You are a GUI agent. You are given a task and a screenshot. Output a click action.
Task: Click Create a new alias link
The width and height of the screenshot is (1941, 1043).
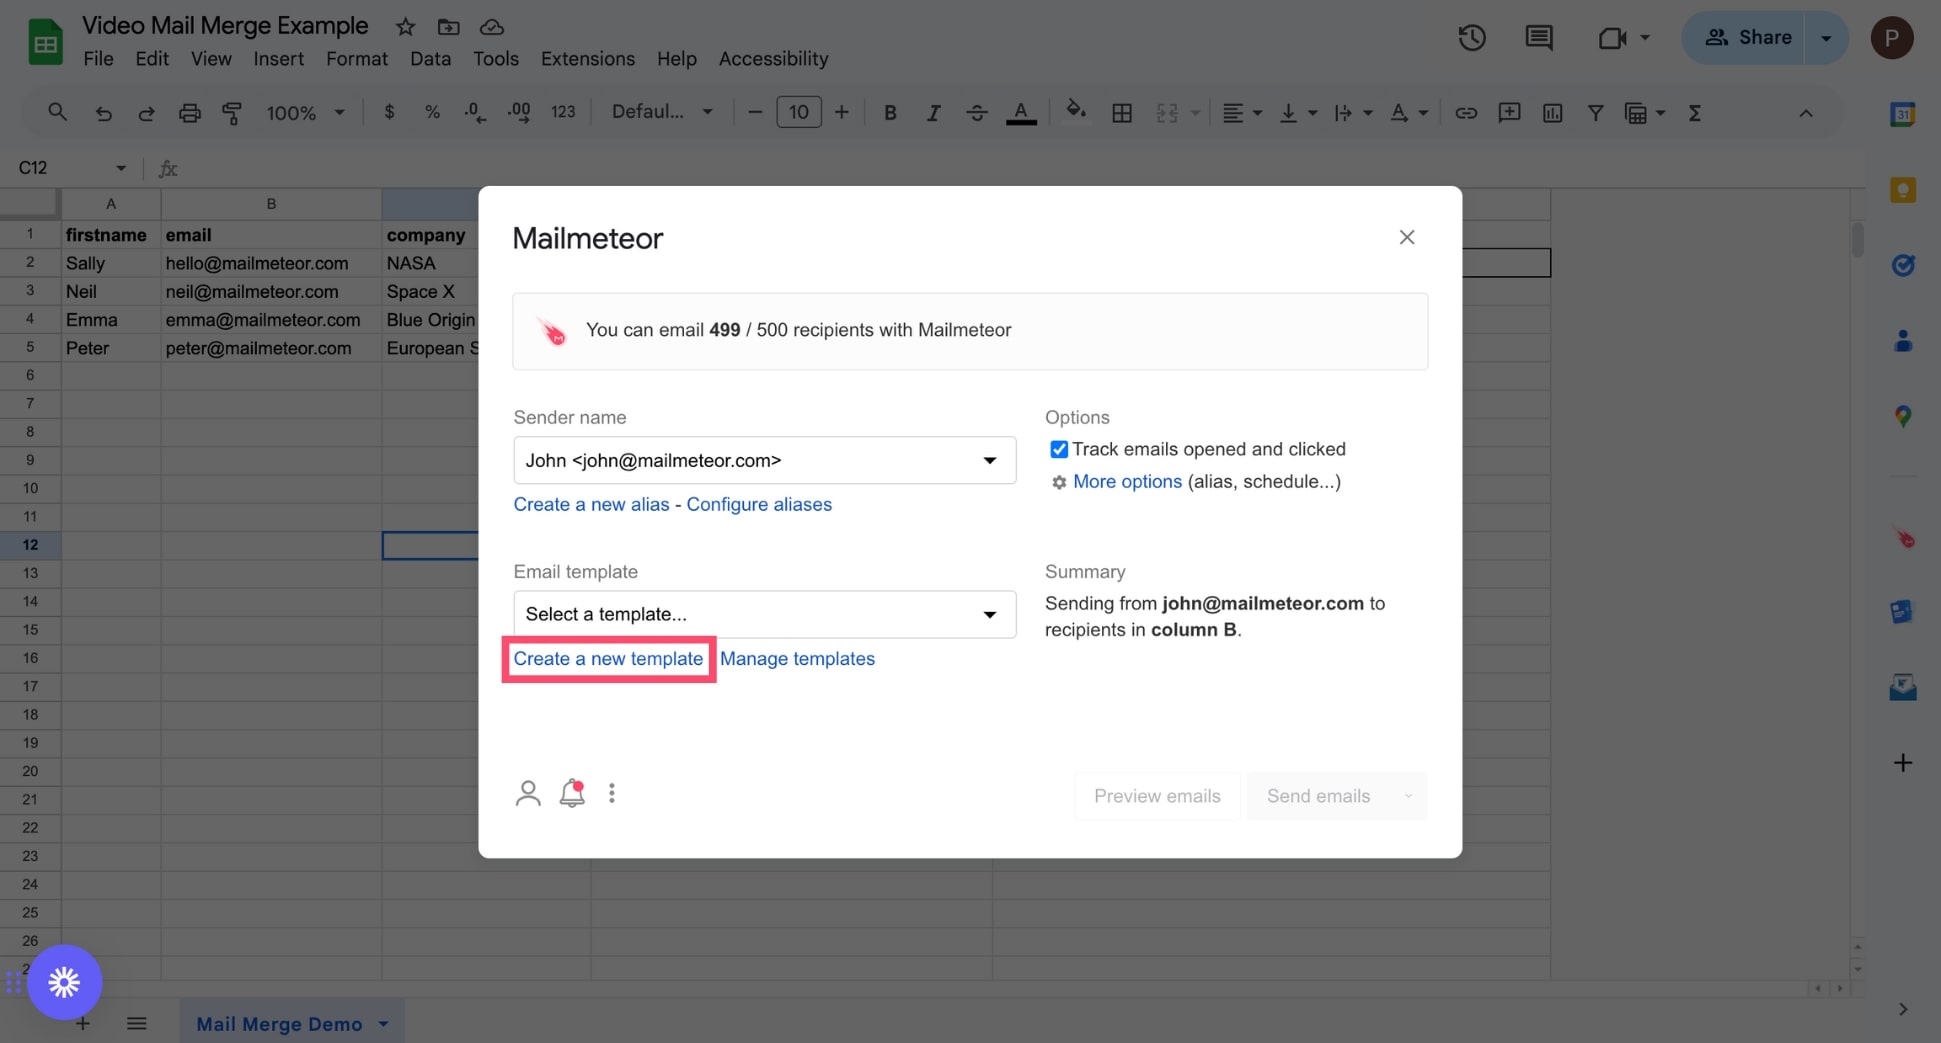[x=591, y=505]
